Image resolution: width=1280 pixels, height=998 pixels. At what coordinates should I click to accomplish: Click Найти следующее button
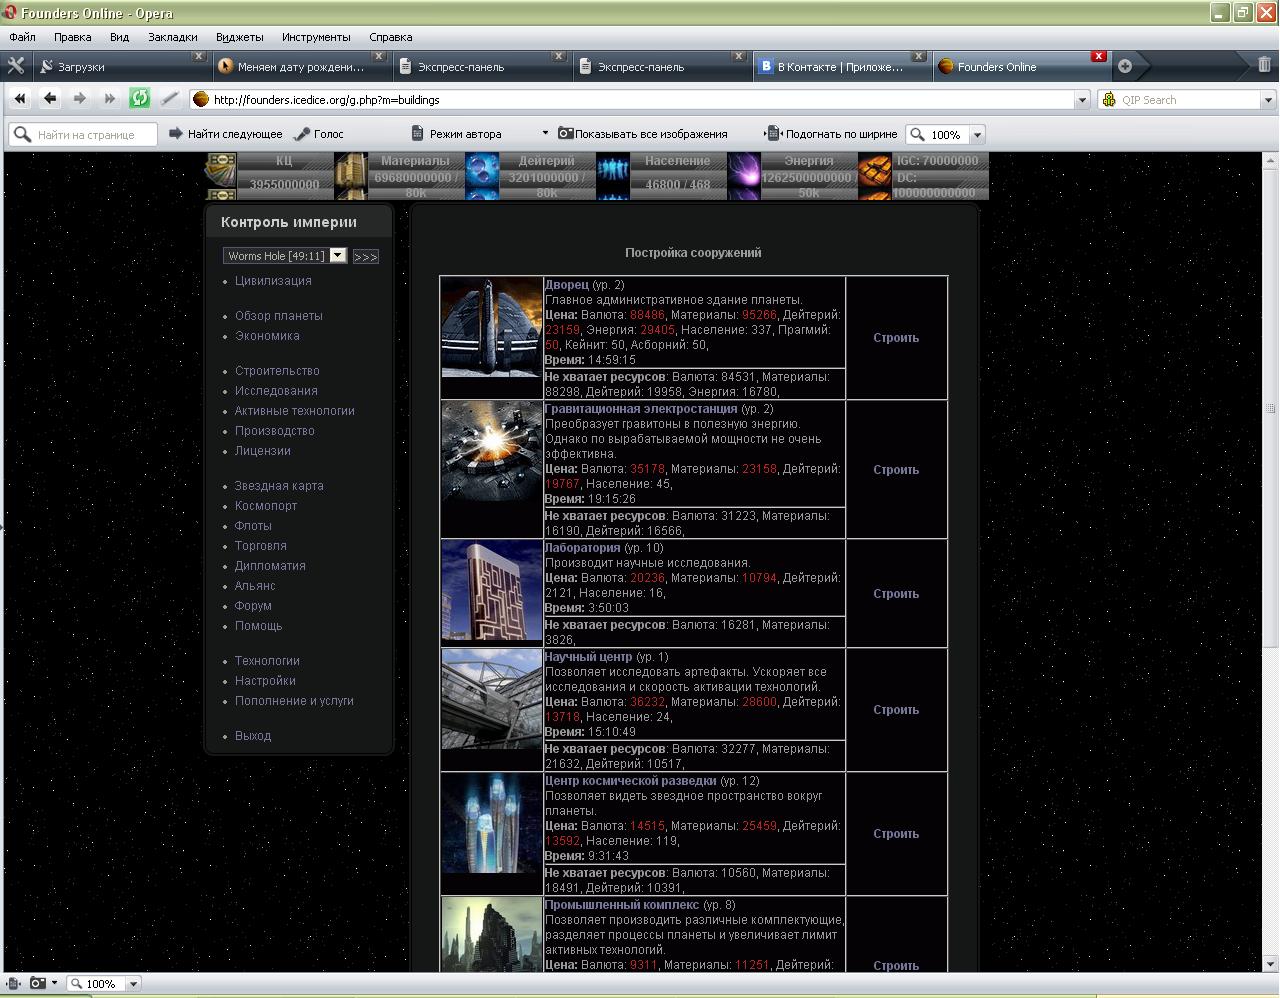[x=225, y=134]
